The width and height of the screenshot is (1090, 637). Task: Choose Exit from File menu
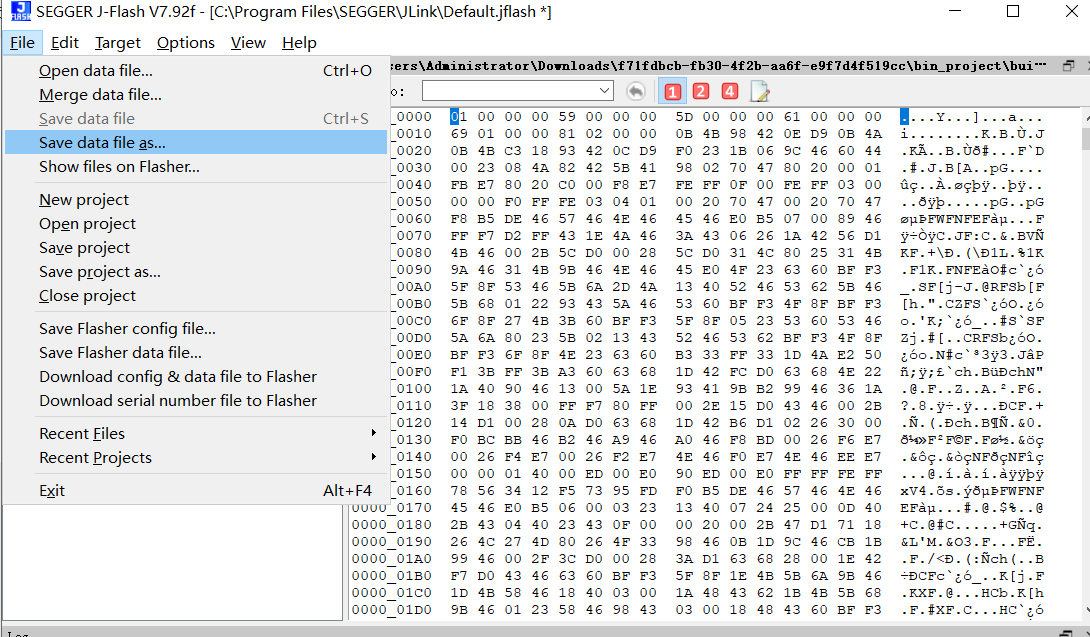pos(195,490)
